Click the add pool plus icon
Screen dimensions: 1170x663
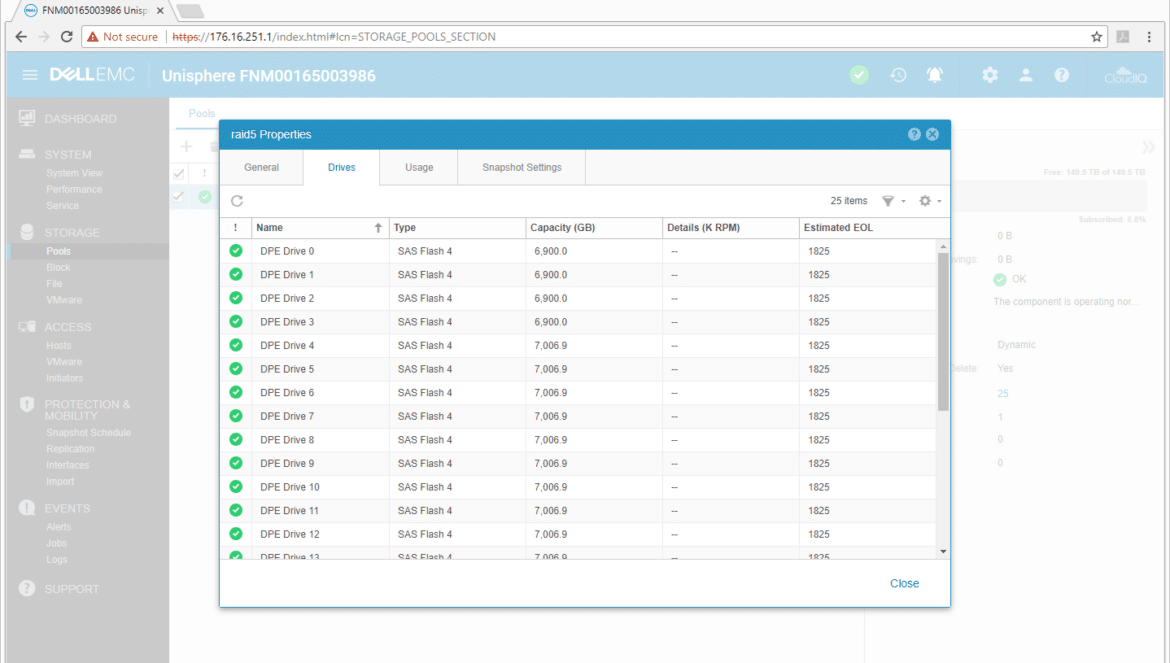point(187,146)
